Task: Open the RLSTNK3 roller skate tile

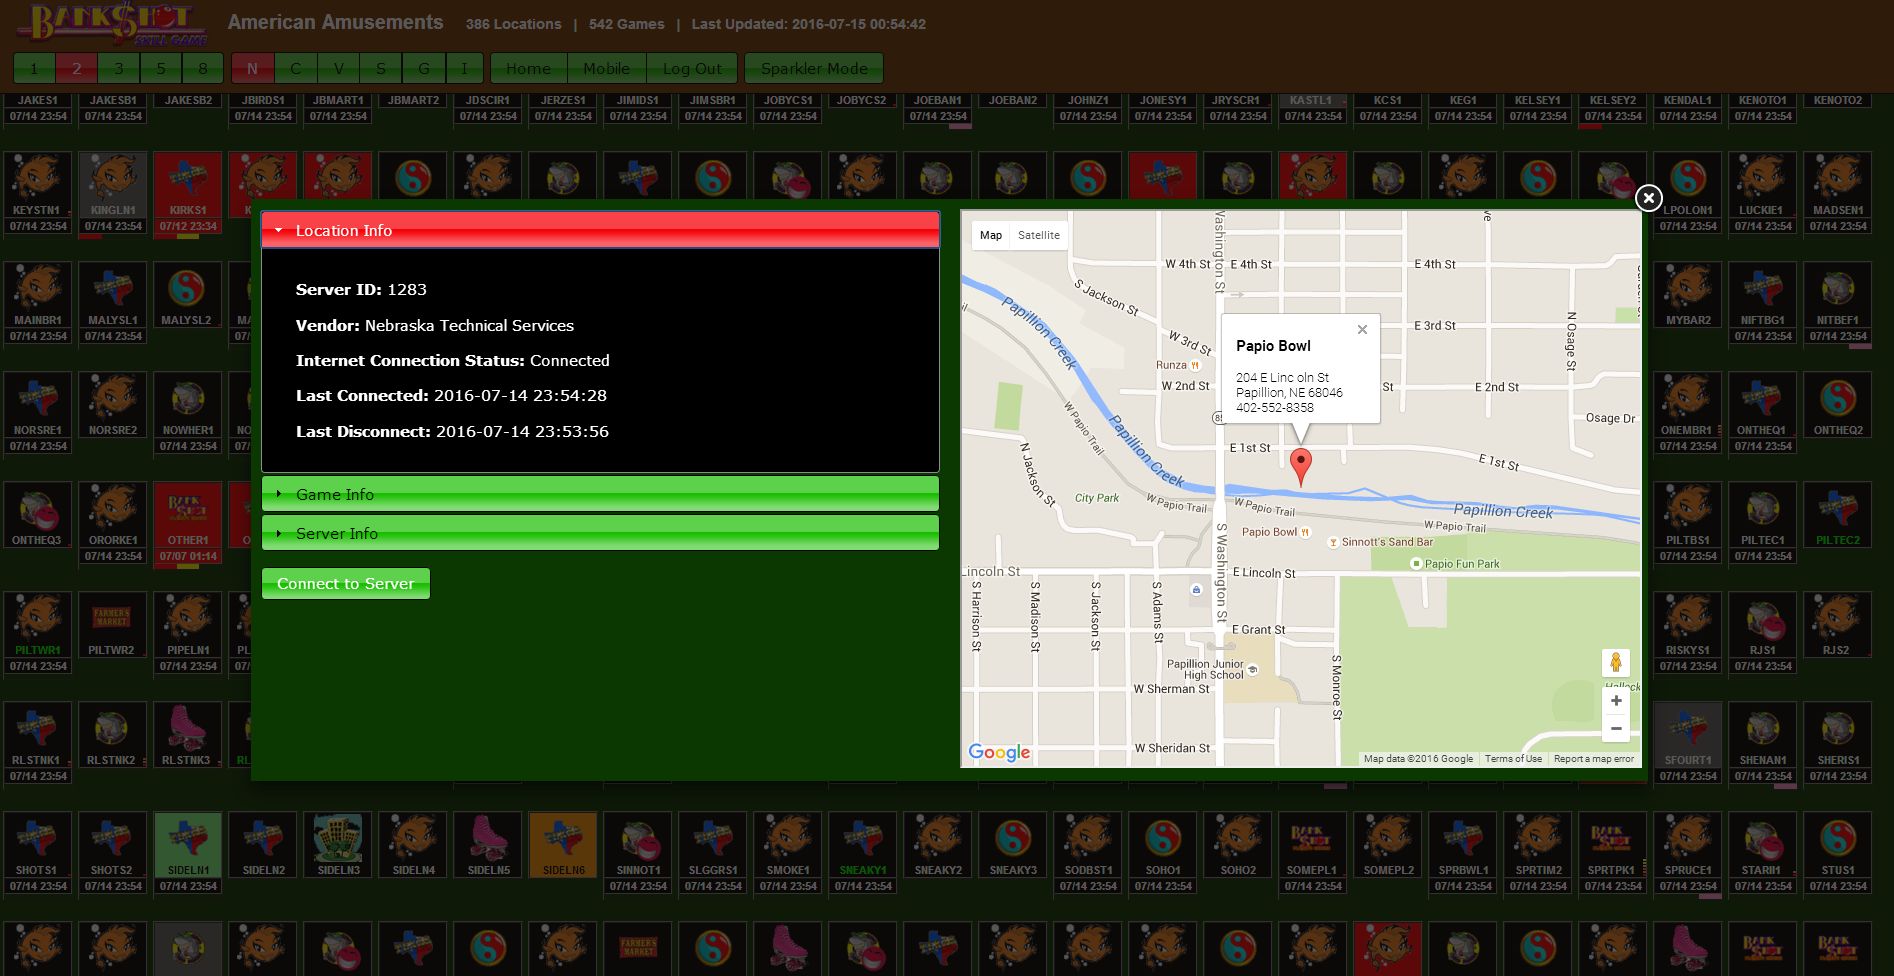Action: click(x=187, y=728)
